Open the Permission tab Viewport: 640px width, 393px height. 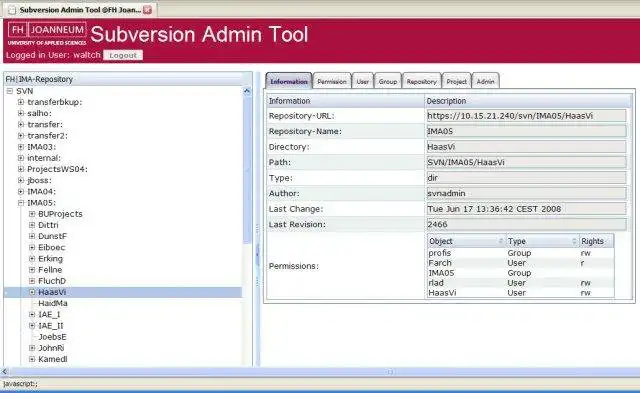[332, 81]
